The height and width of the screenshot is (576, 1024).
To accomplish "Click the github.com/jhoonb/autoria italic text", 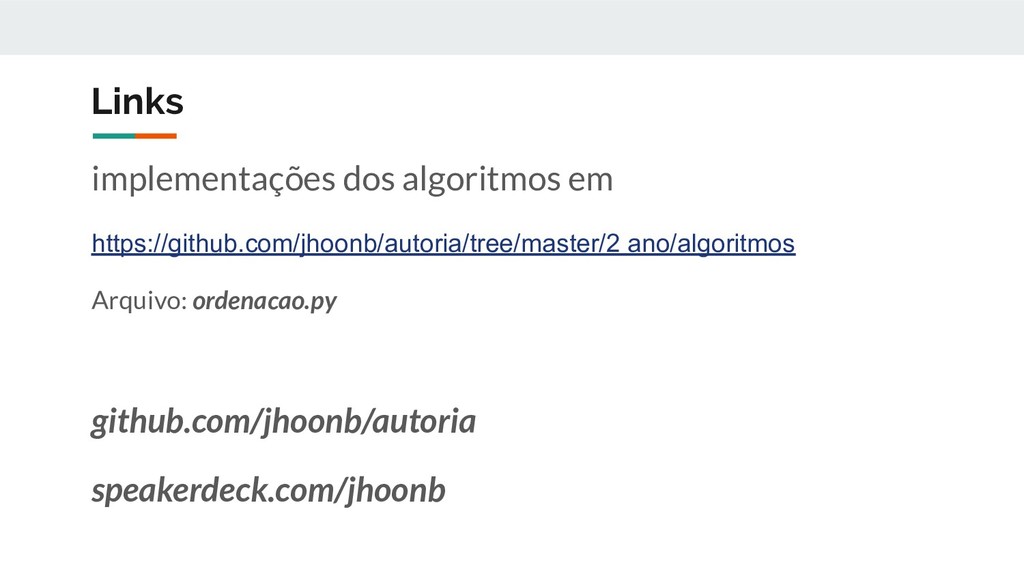I will (283, 421).
